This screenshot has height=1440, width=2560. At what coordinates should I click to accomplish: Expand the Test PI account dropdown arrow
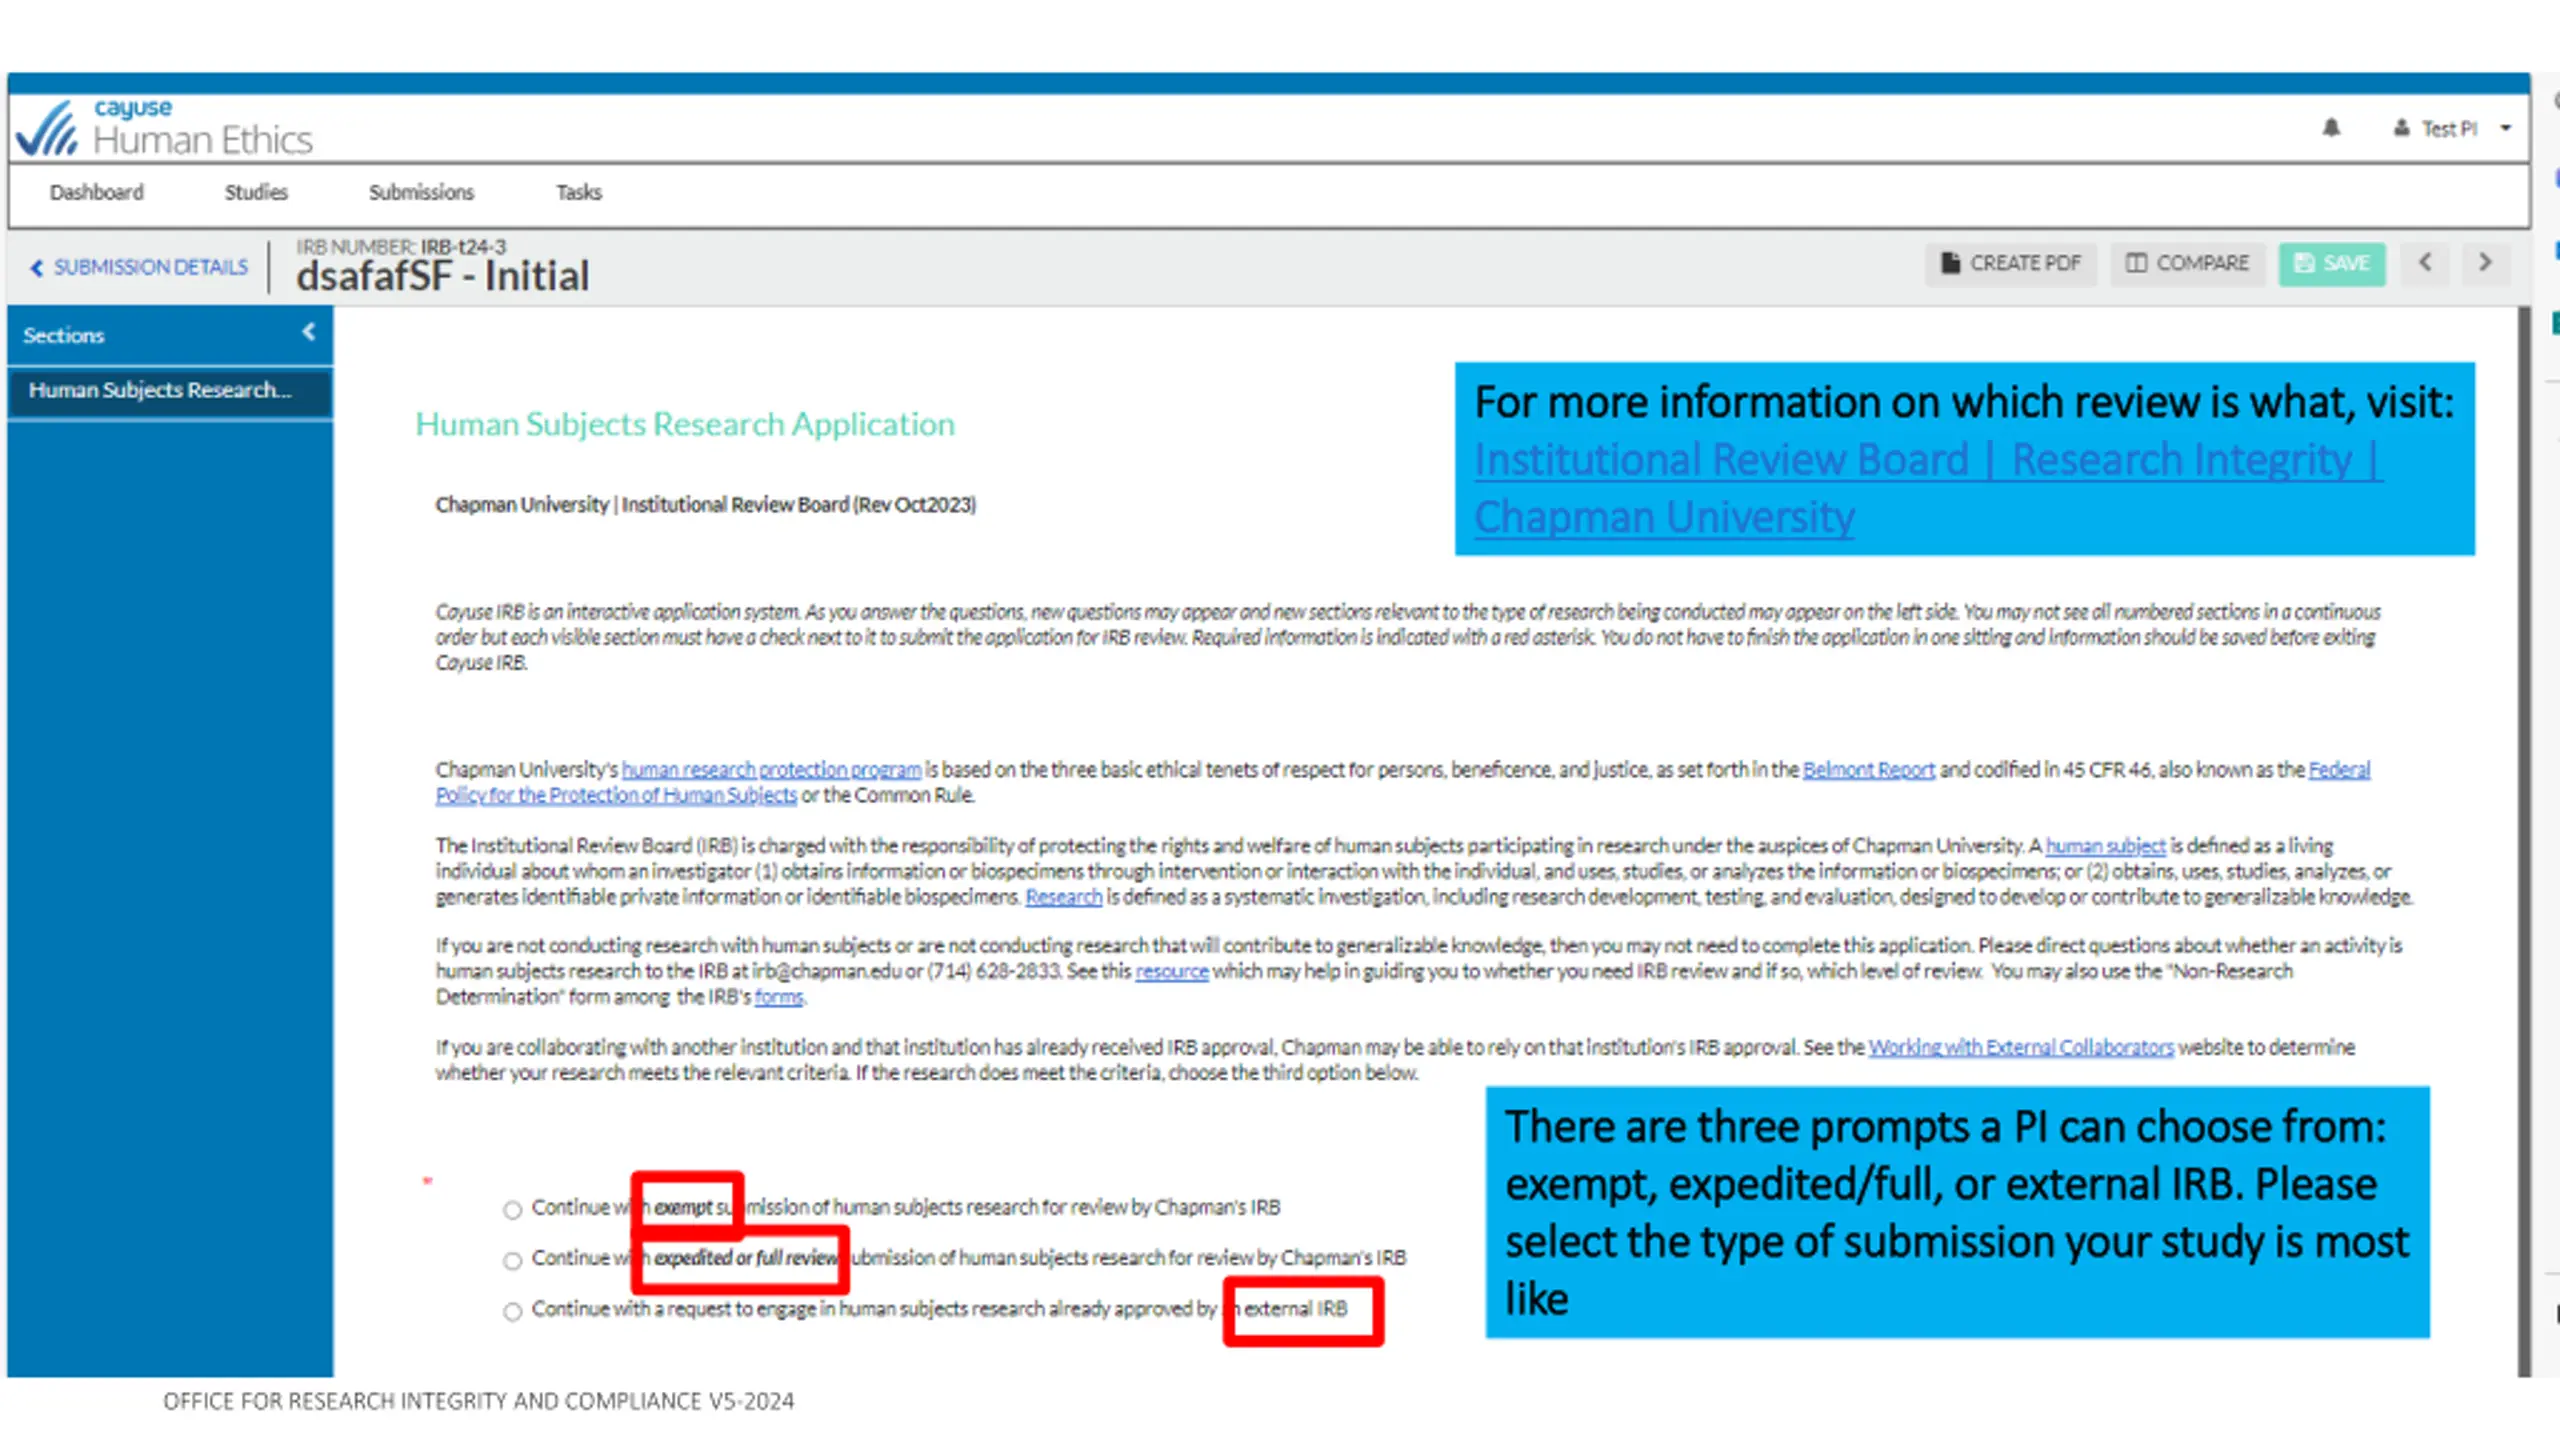tap(2506, 128)
